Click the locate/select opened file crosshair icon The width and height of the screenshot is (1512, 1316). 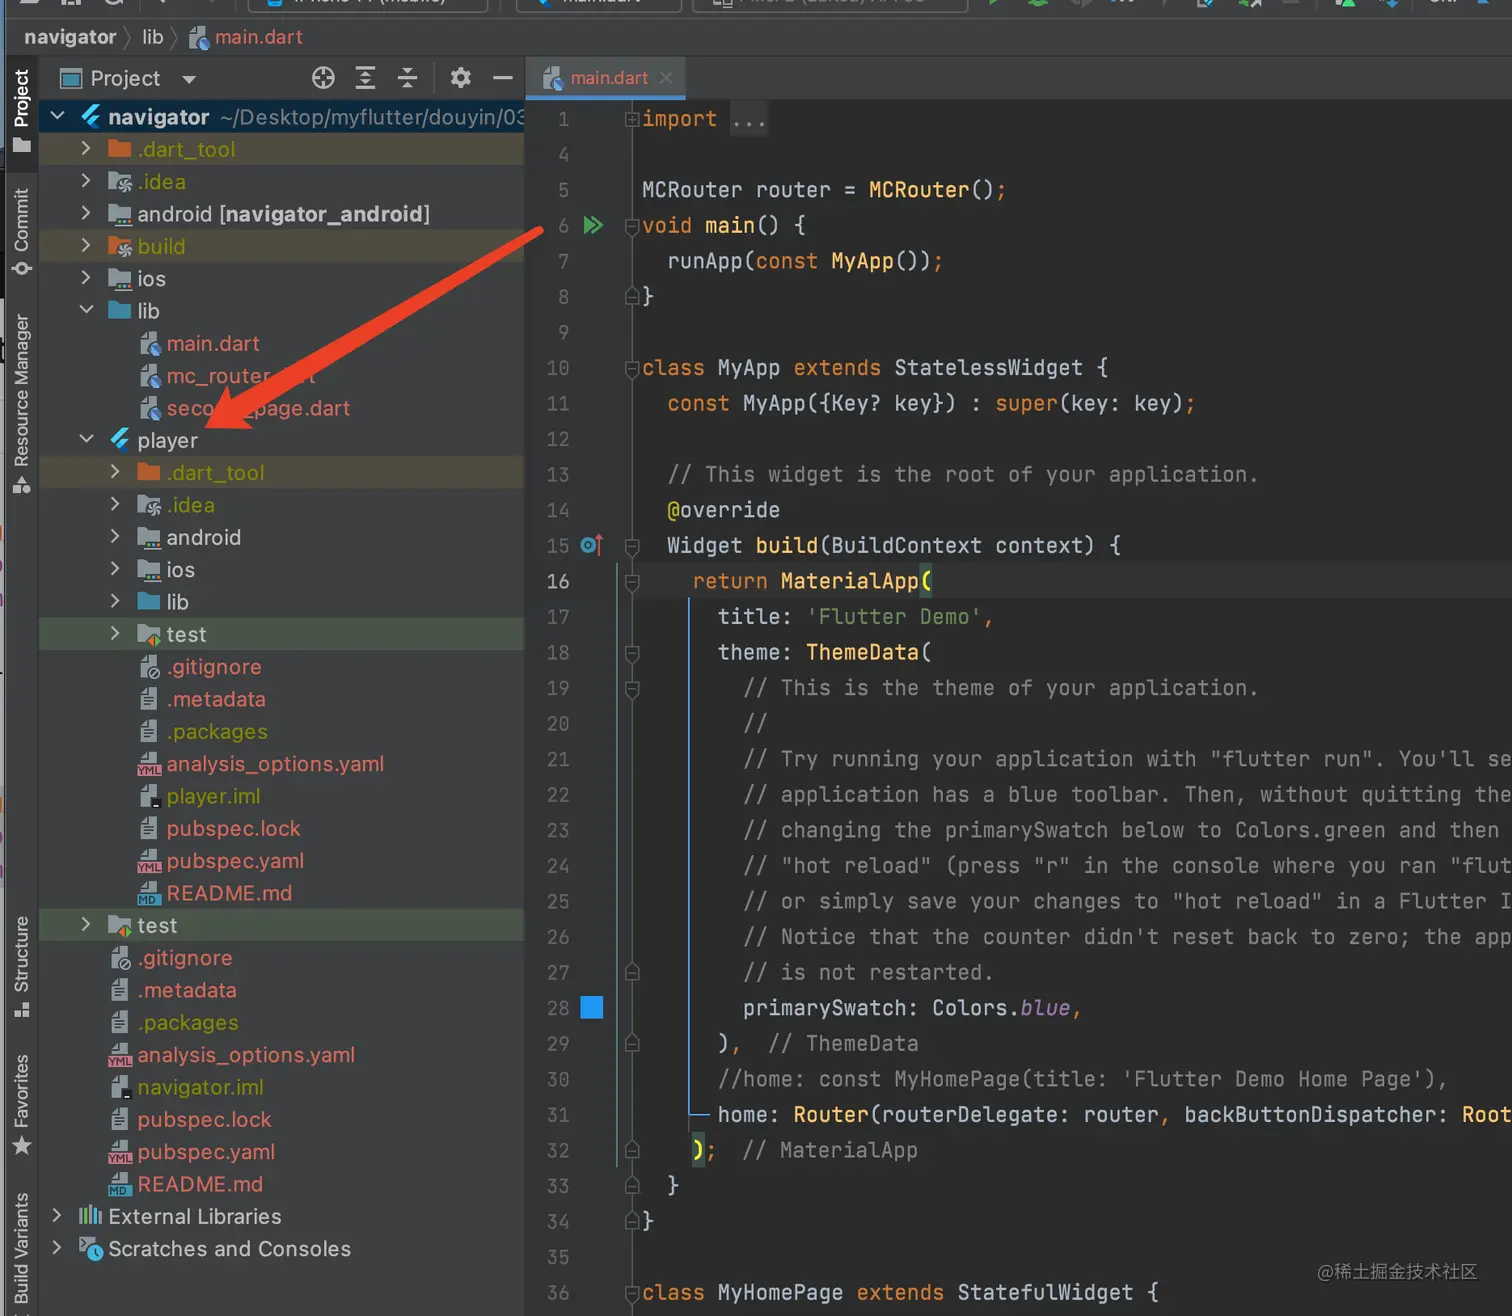coord(323,78)
